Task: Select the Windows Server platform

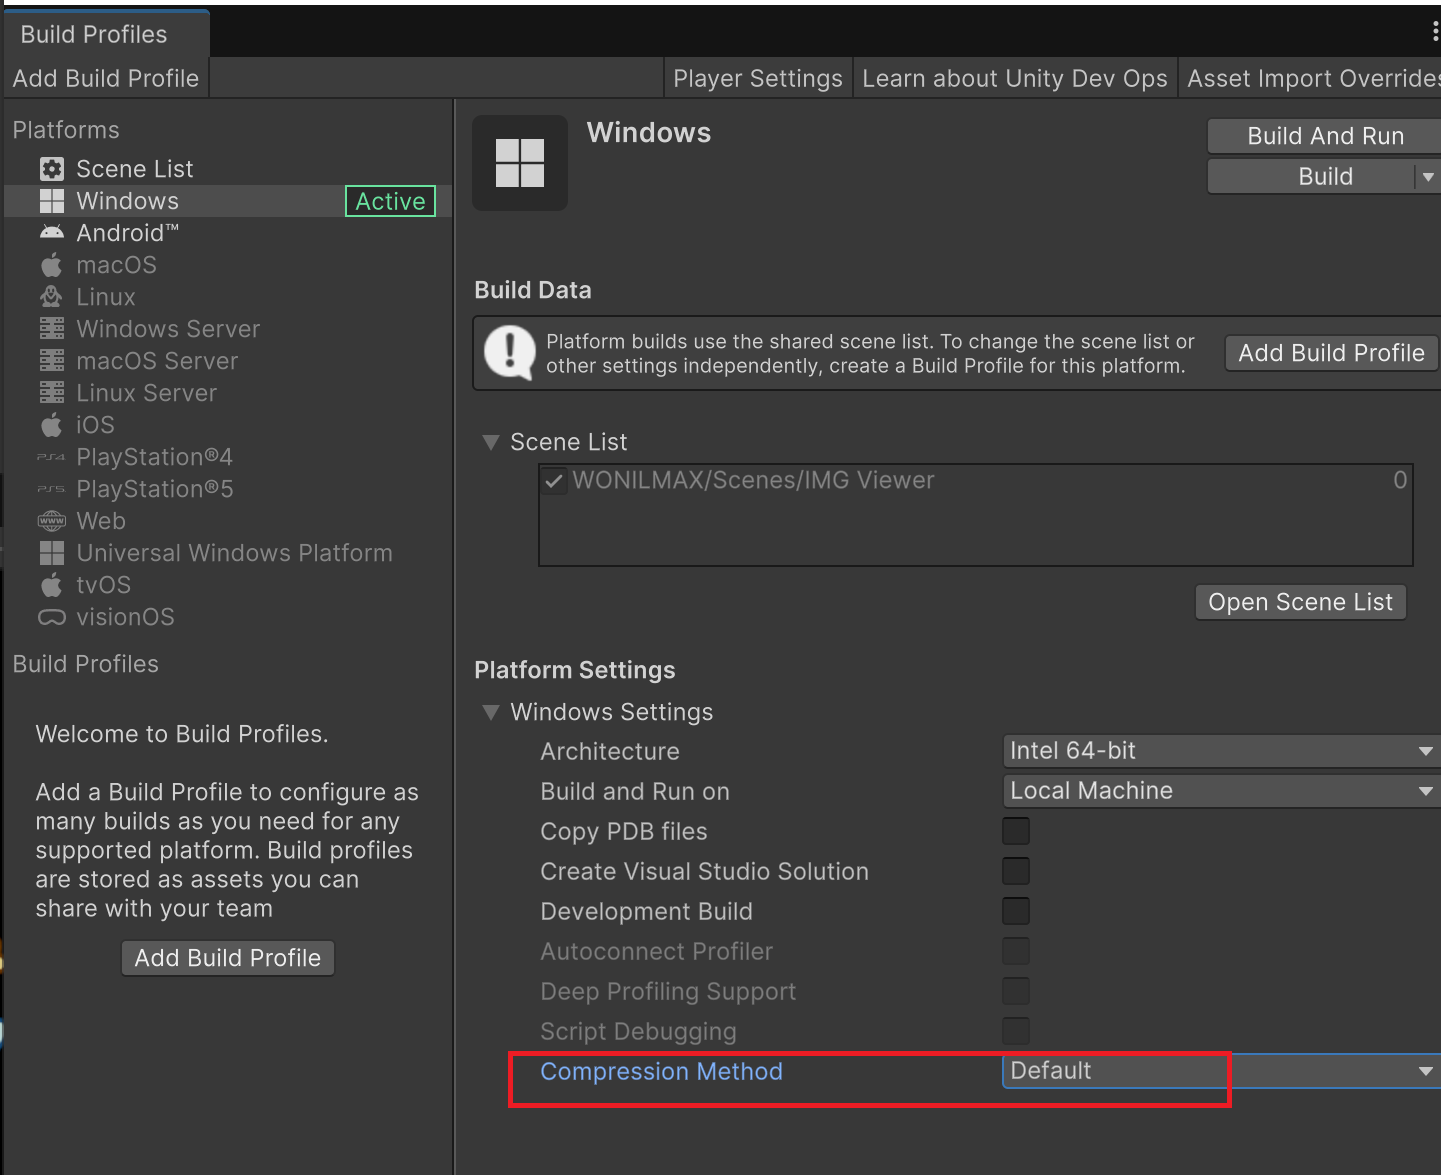Action: click(228, 329)
